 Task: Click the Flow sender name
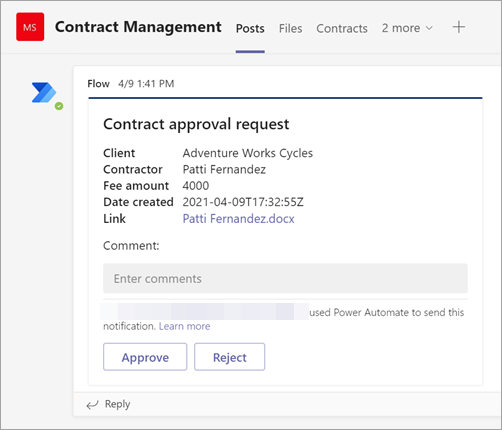pos(98,84)
